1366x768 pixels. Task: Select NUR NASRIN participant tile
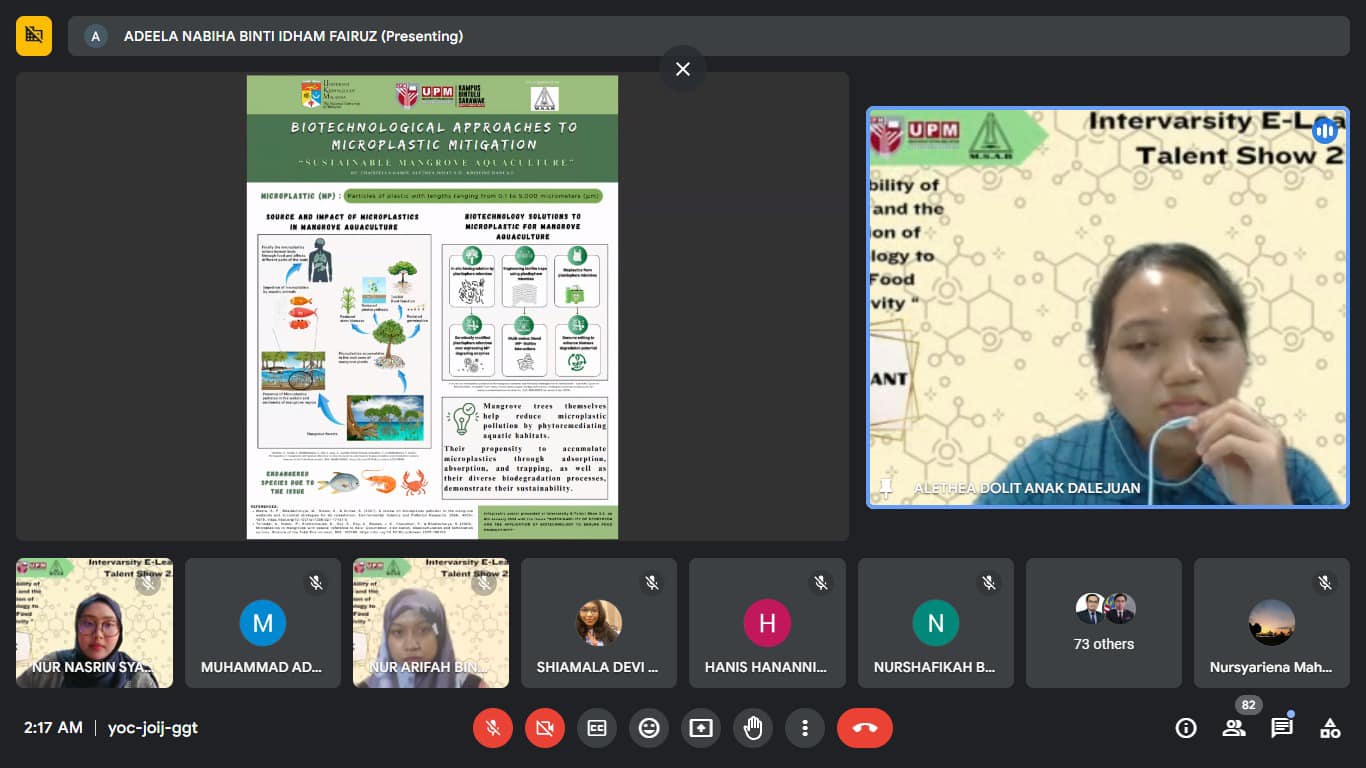[94, 623]
